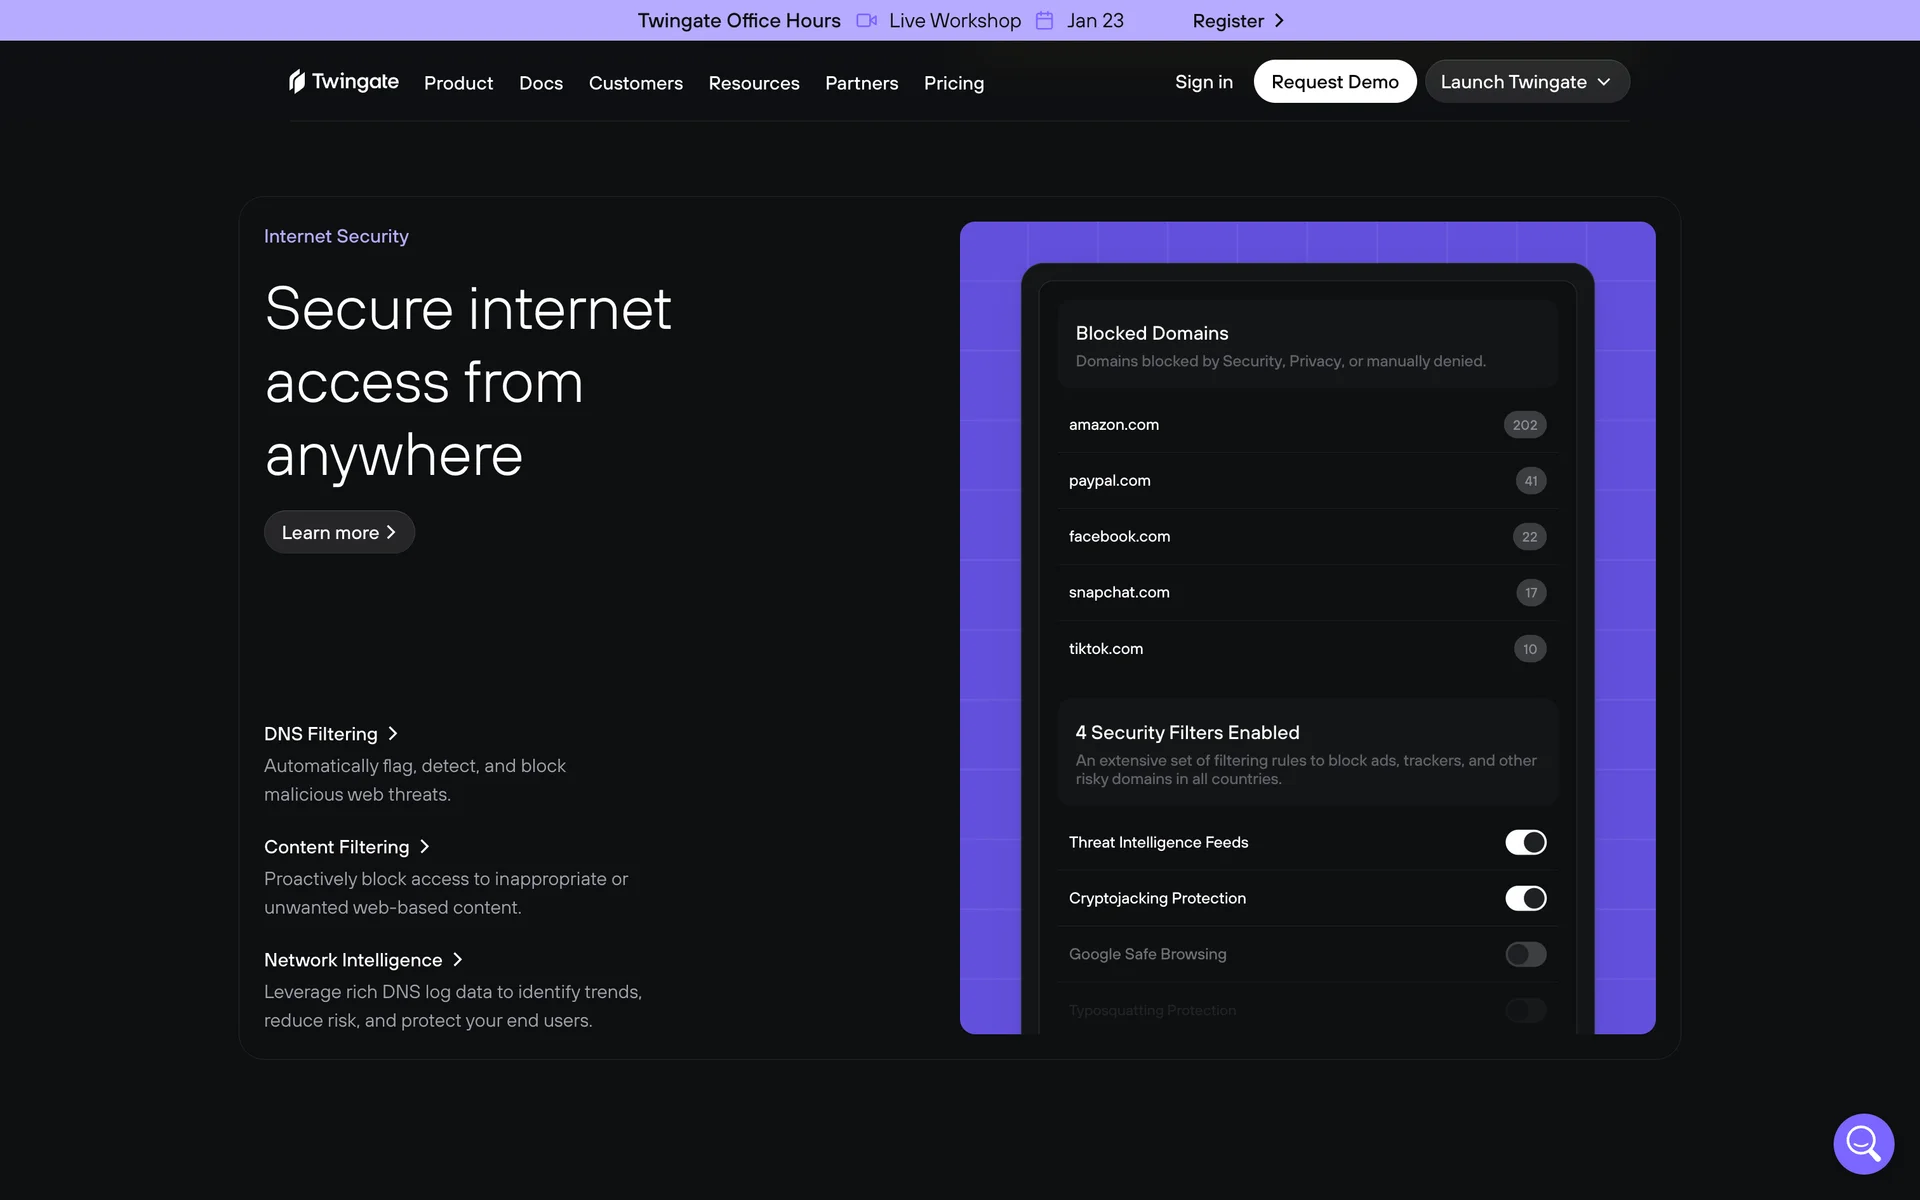Disable Threat Intelligence Feeds toggle
Image resolution: width=1920 pixels, height=1200 pixels.
tap(1525, 842)
